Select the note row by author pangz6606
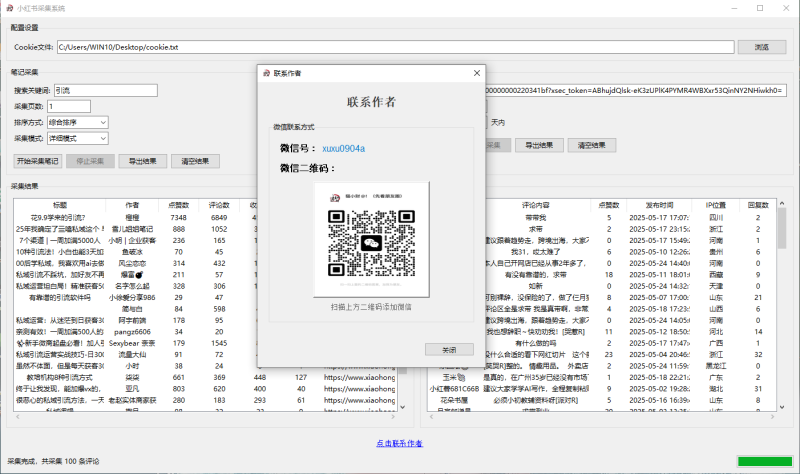The image size is (800, 474). [x=132, y=332]
